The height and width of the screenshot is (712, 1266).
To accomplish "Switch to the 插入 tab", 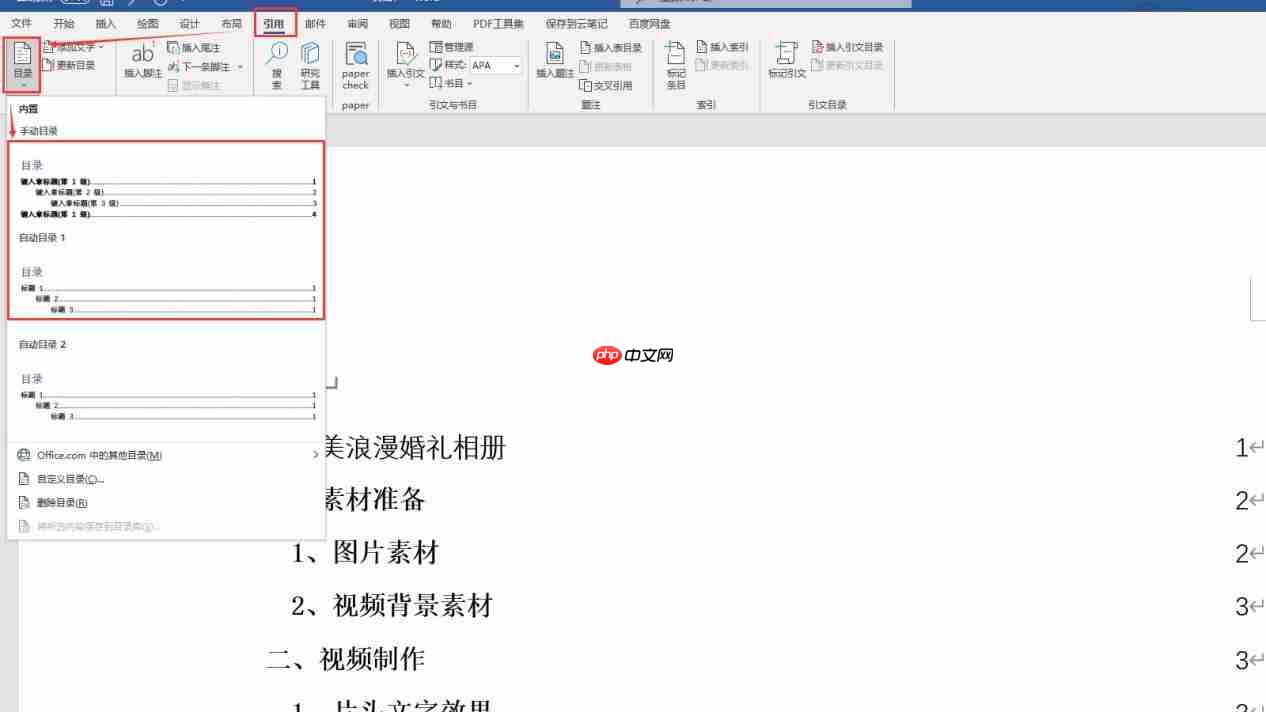I will point(105,23).
